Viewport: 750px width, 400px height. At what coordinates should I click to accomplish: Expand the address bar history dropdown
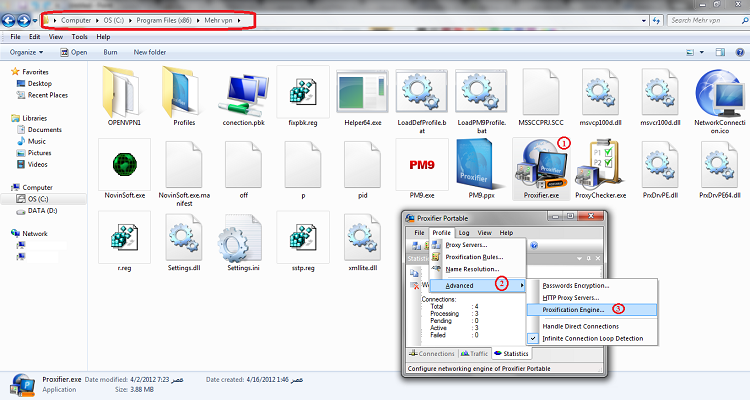point(644,21)
